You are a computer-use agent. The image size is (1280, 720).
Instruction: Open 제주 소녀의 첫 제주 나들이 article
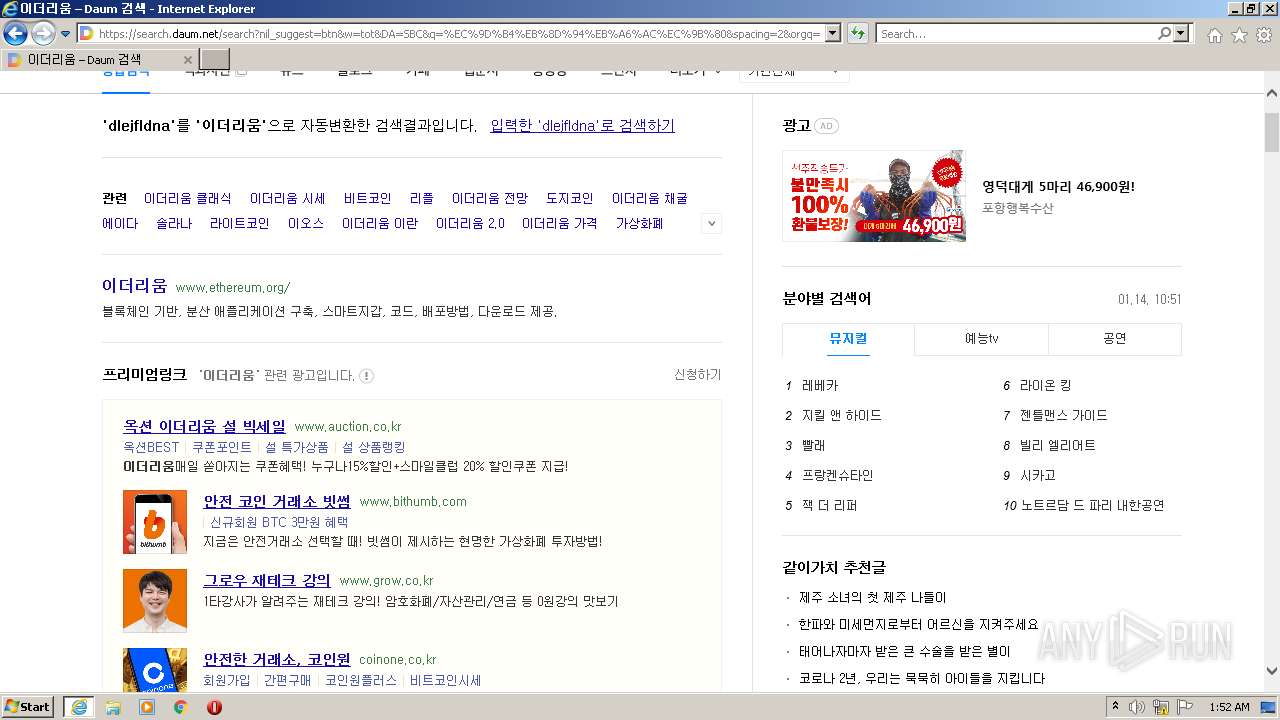coord(872,598)
